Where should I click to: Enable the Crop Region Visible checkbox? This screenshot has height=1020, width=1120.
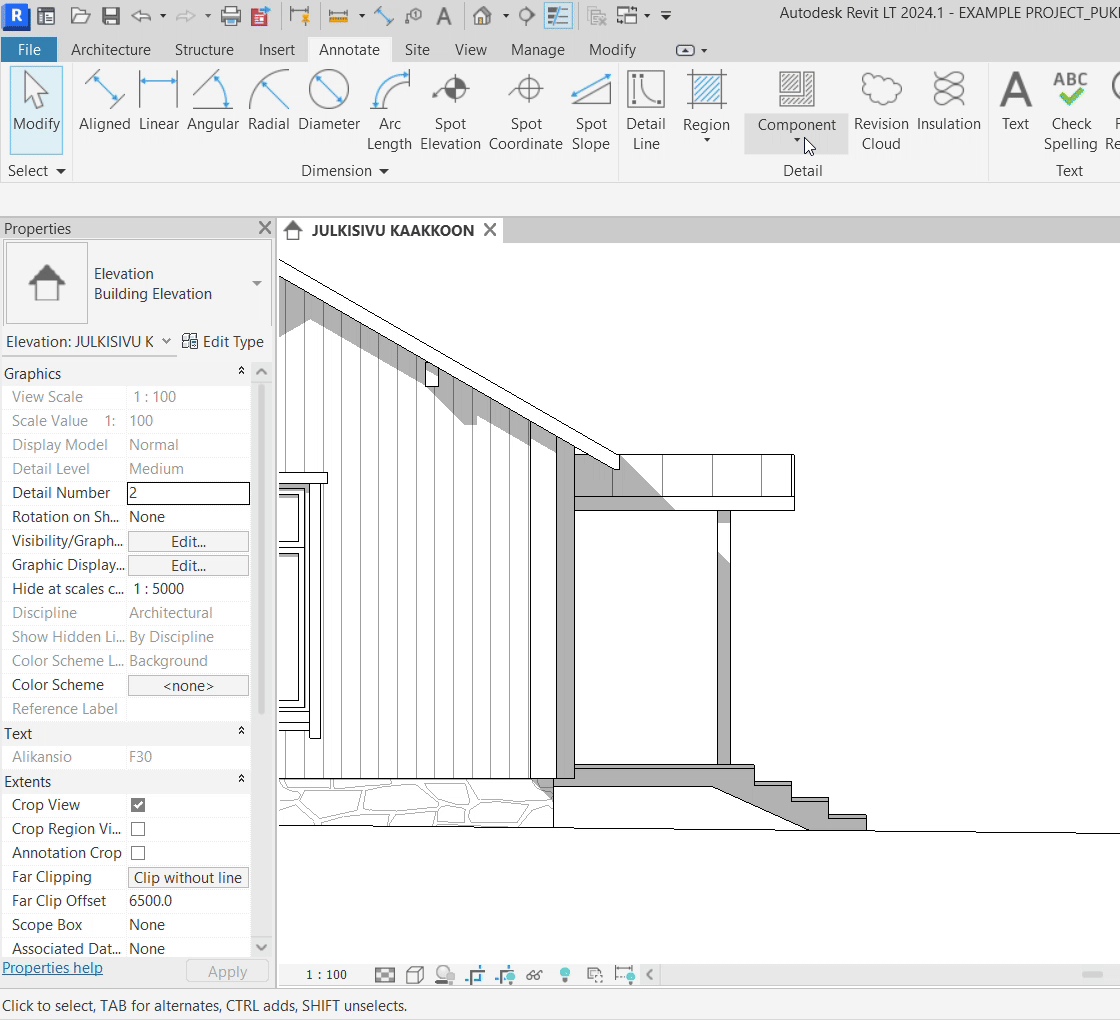pos(138,829)
